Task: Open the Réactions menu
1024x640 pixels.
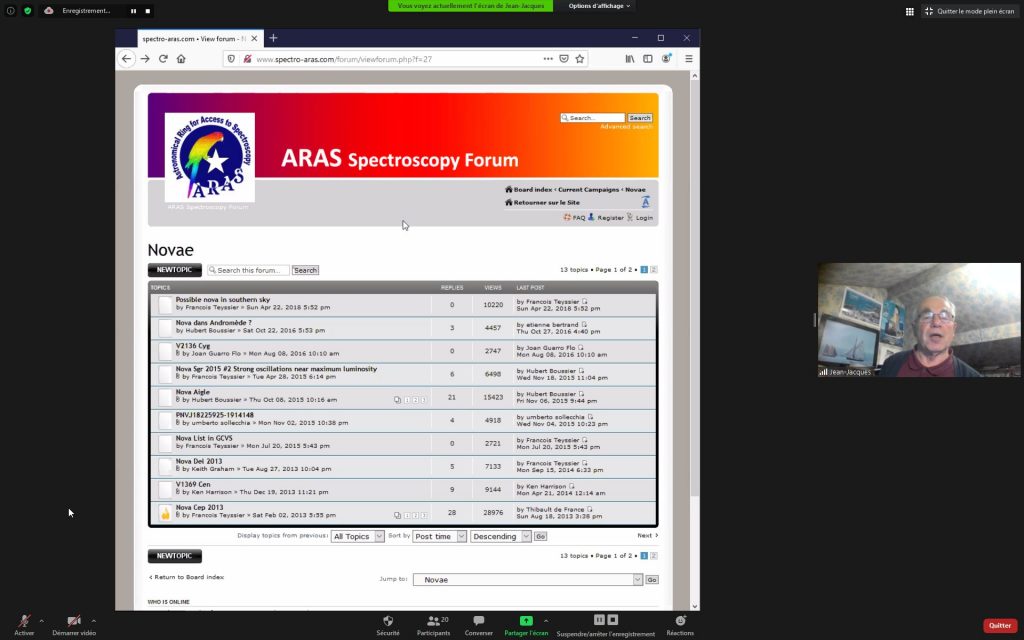Action: 680,625
